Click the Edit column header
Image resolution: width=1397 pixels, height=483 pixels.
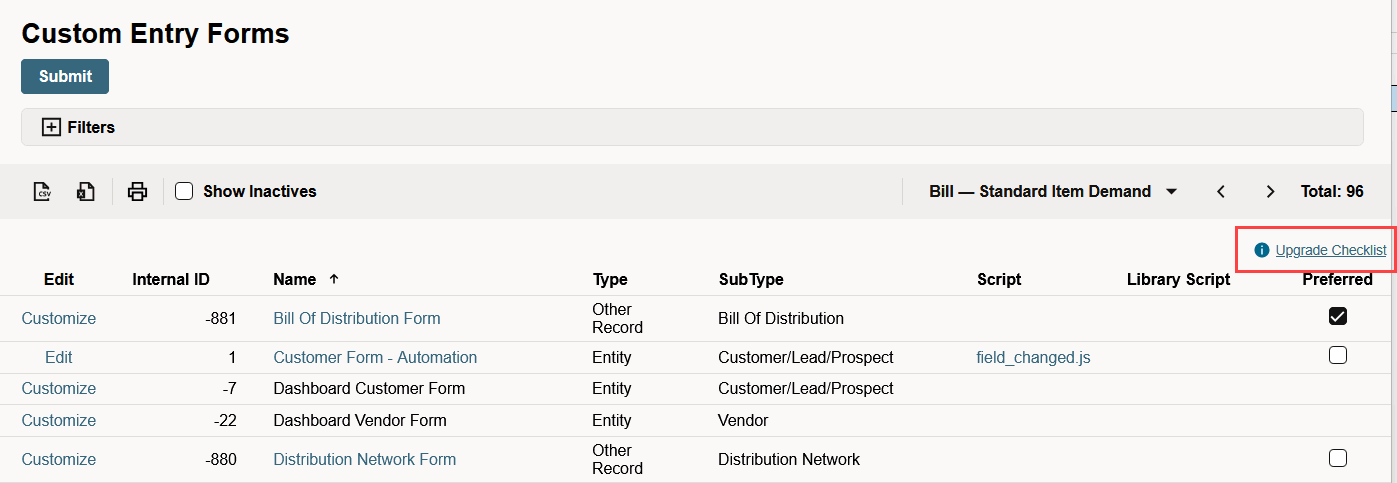click(x=59, y=279)
